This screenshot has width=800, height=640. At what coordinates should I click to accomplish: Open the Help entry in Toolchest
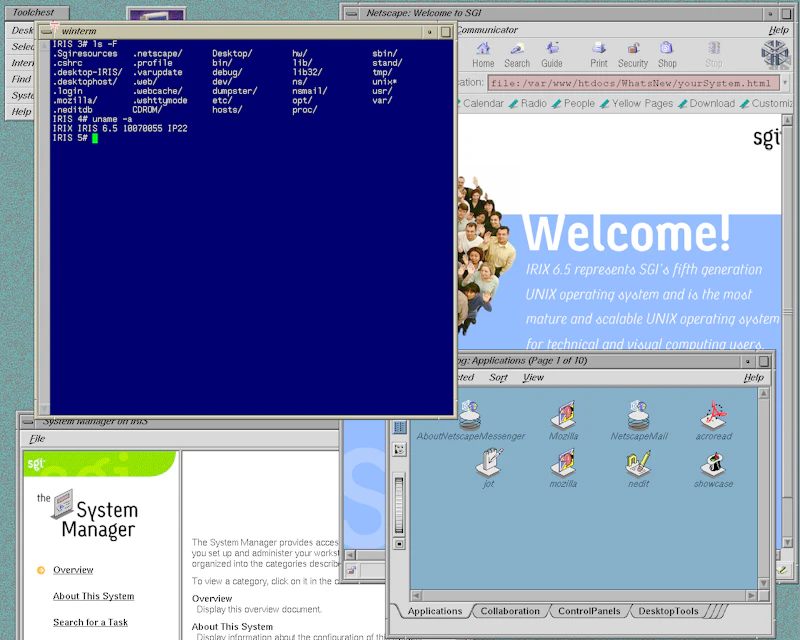pos(21,112)
